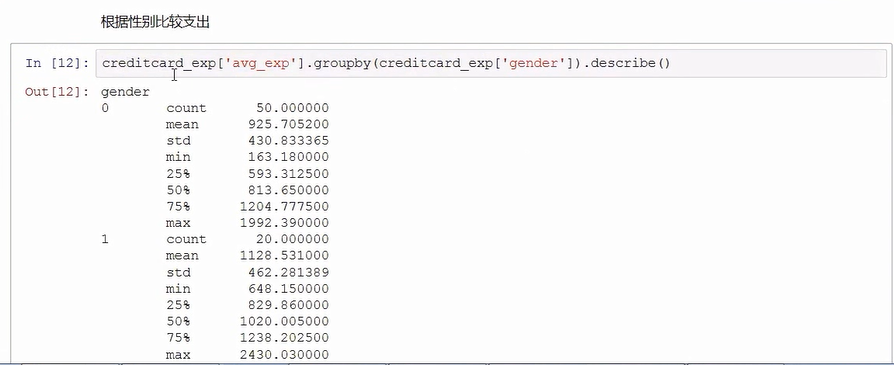Select the min value 648.150000
The image size is (894, 365).
pyautogui.click(x=289, y=289)
